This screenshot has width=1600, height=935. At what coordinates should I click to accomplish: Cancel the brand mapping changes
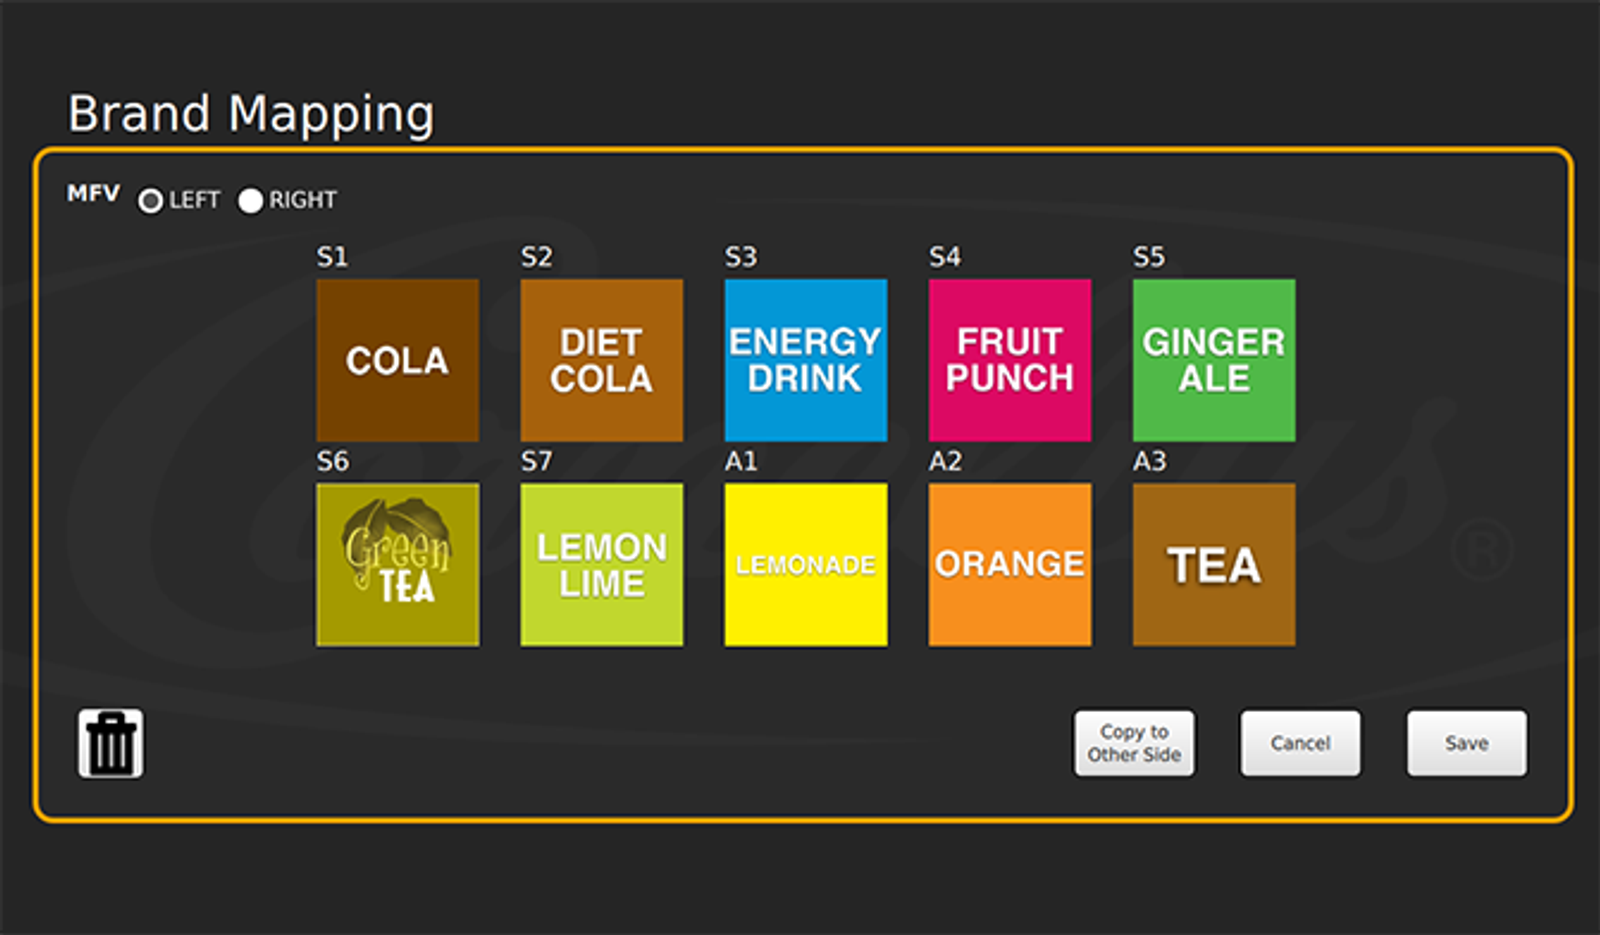click(1300, 743)
